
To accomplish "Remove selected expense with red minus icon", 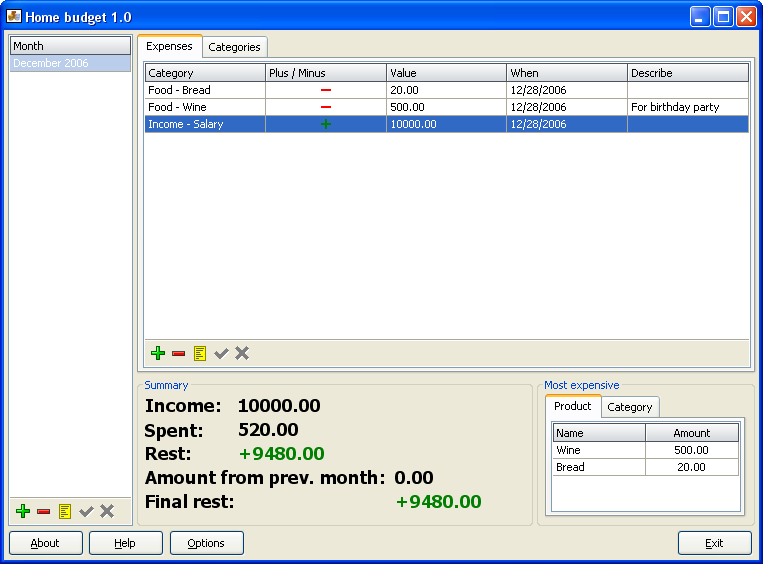I will pos(178,353).
